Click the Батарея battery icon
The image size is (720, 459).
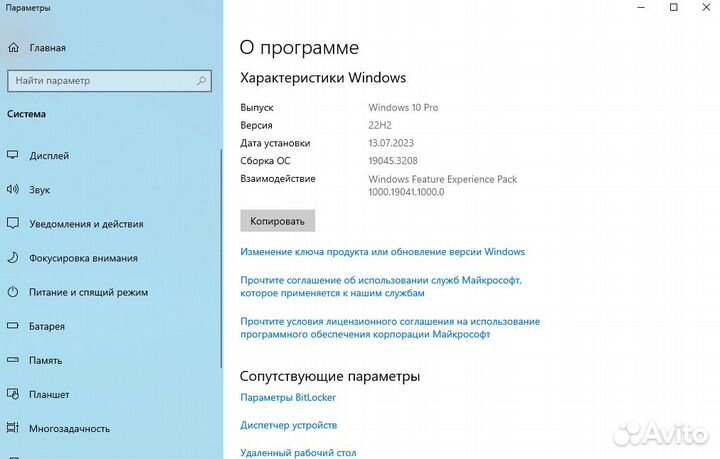pos(13,326)
